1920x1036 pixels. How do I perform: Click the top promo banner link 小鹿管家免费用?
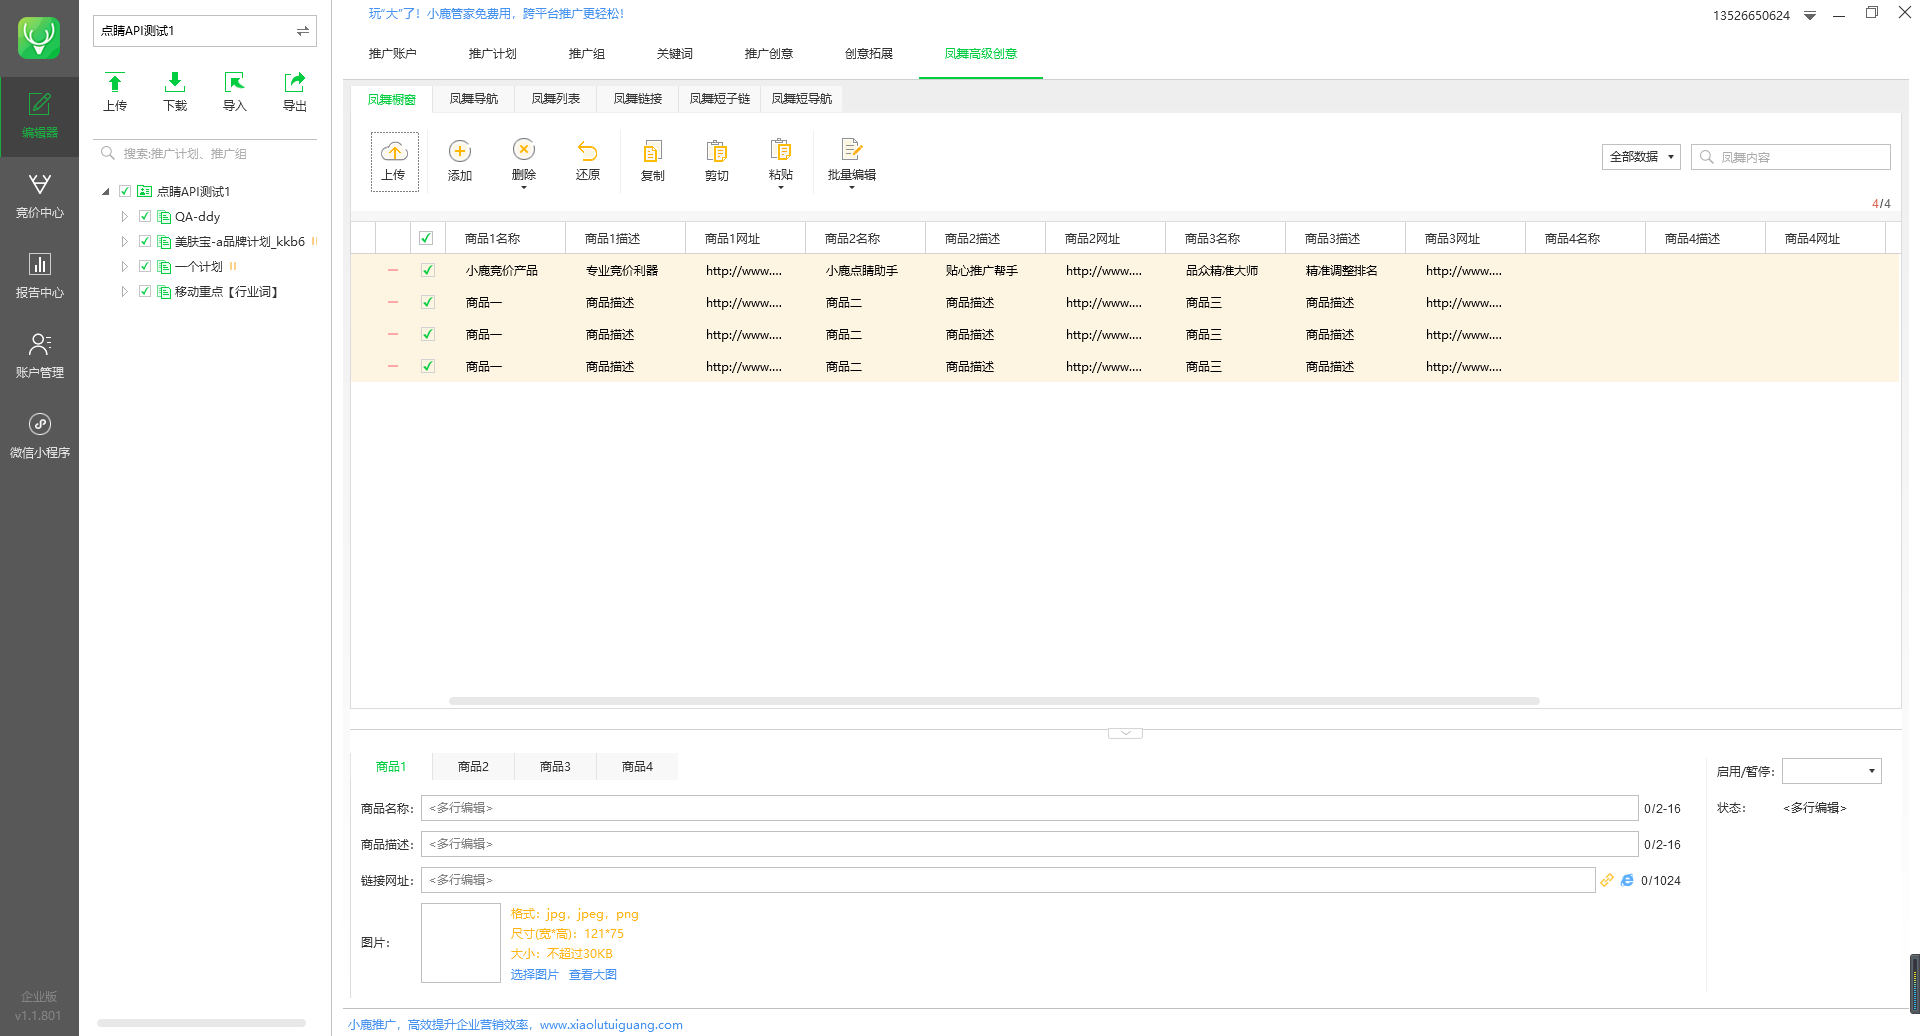pyautogui.click(x=496, y=14)
